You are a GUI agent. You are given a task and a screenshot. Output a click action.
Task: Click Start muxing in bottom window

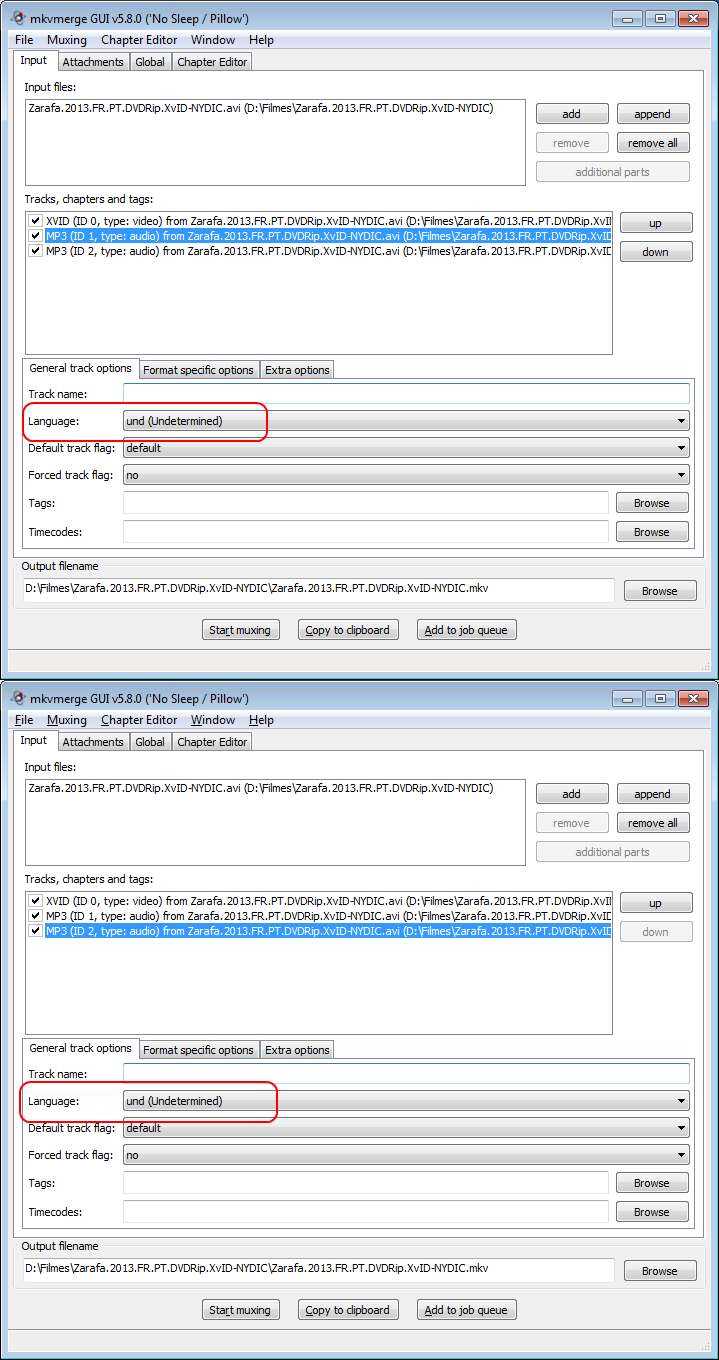tap(240, 1310)
